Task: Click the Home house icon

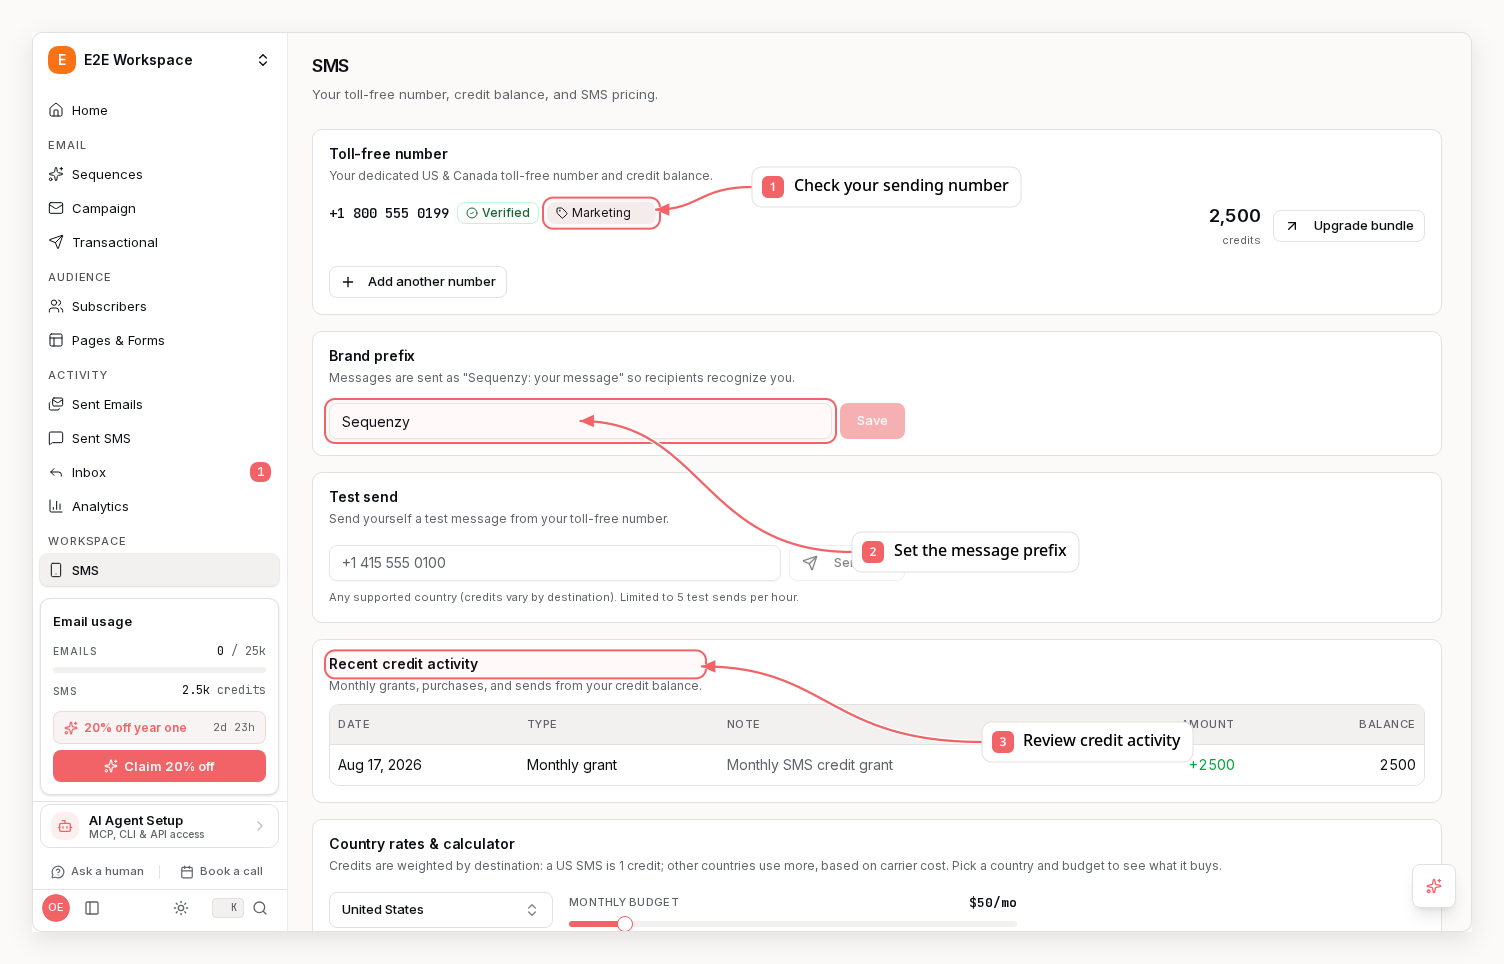Action: click(x=56, y=110)
